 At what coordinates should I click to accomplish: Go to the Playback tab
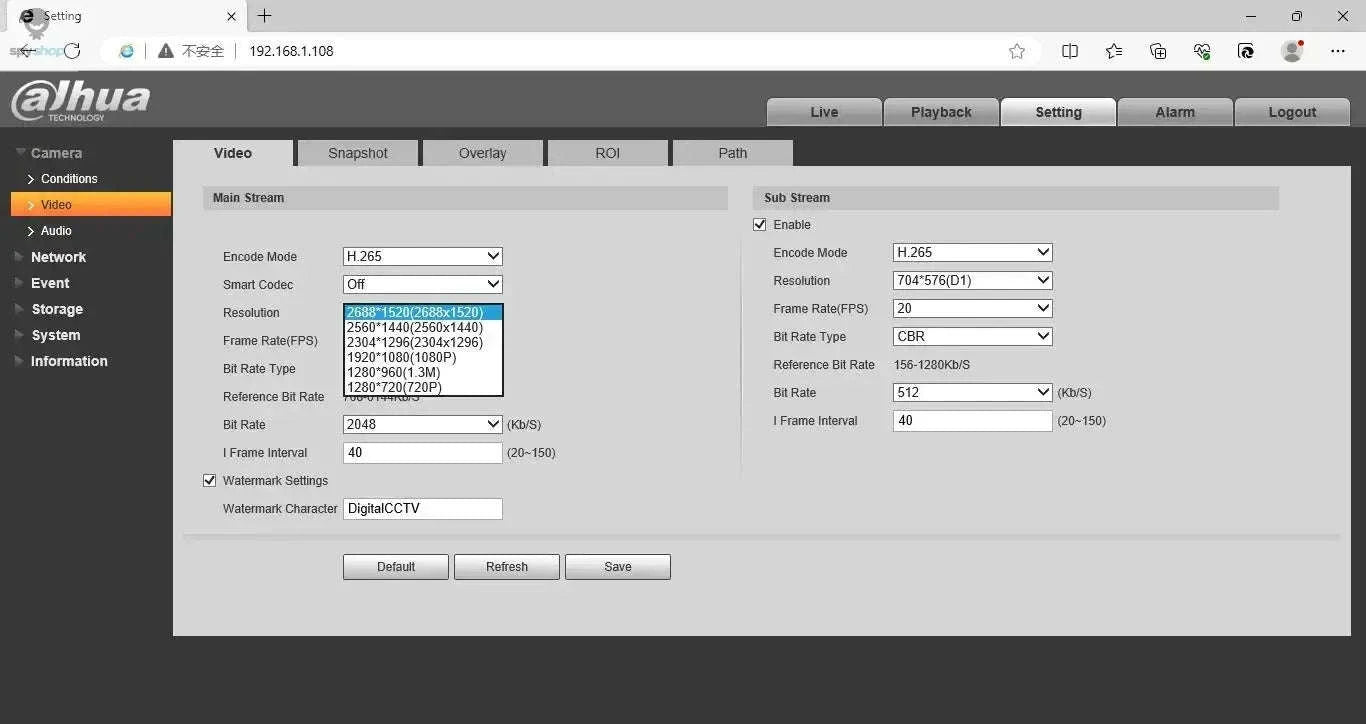tap(941, 112)
